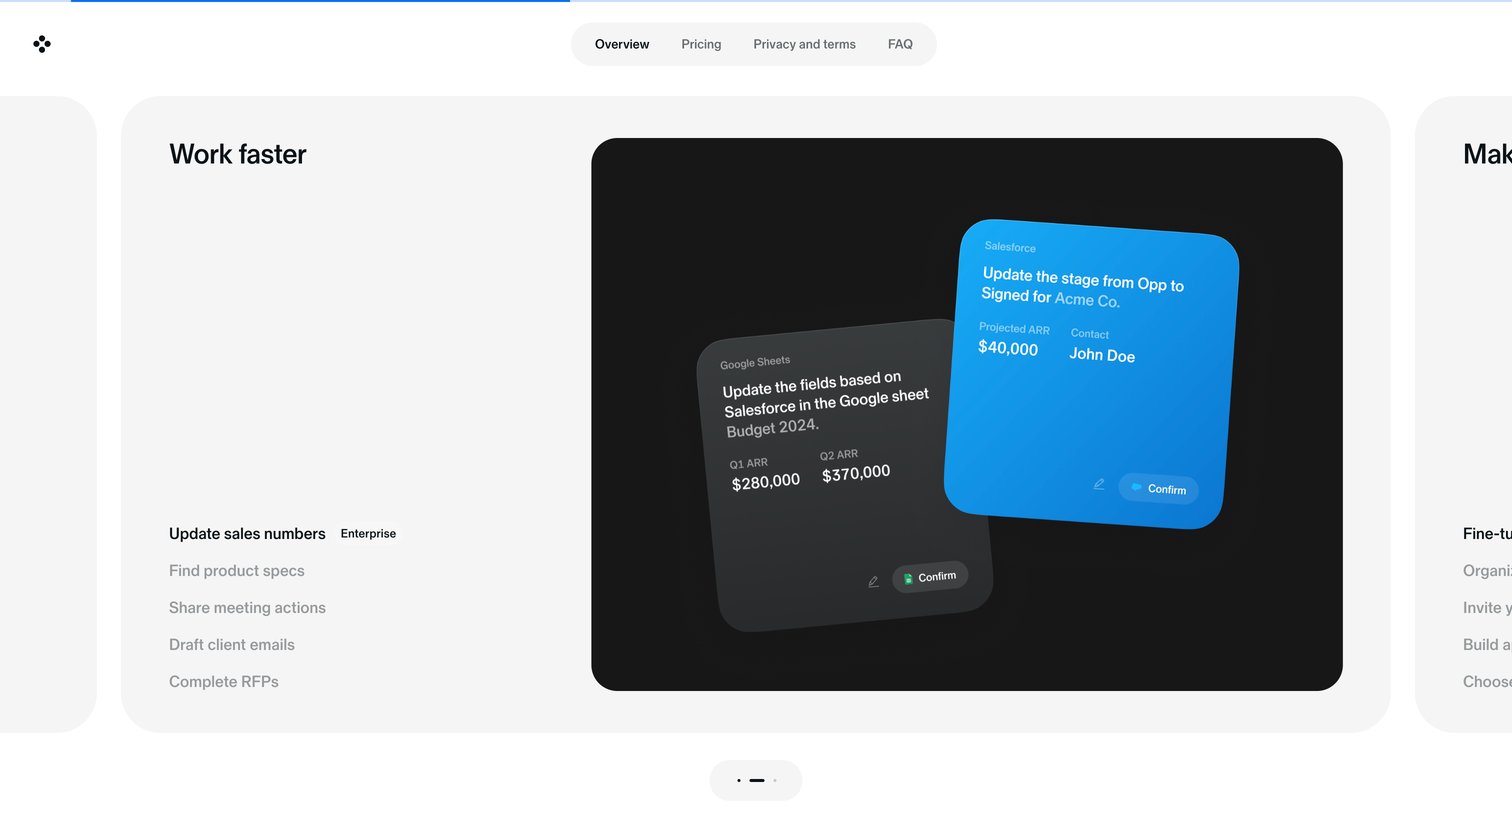Select the Update sales numbers item
The width and height of the screenshot is (1512, 814).
247,534
